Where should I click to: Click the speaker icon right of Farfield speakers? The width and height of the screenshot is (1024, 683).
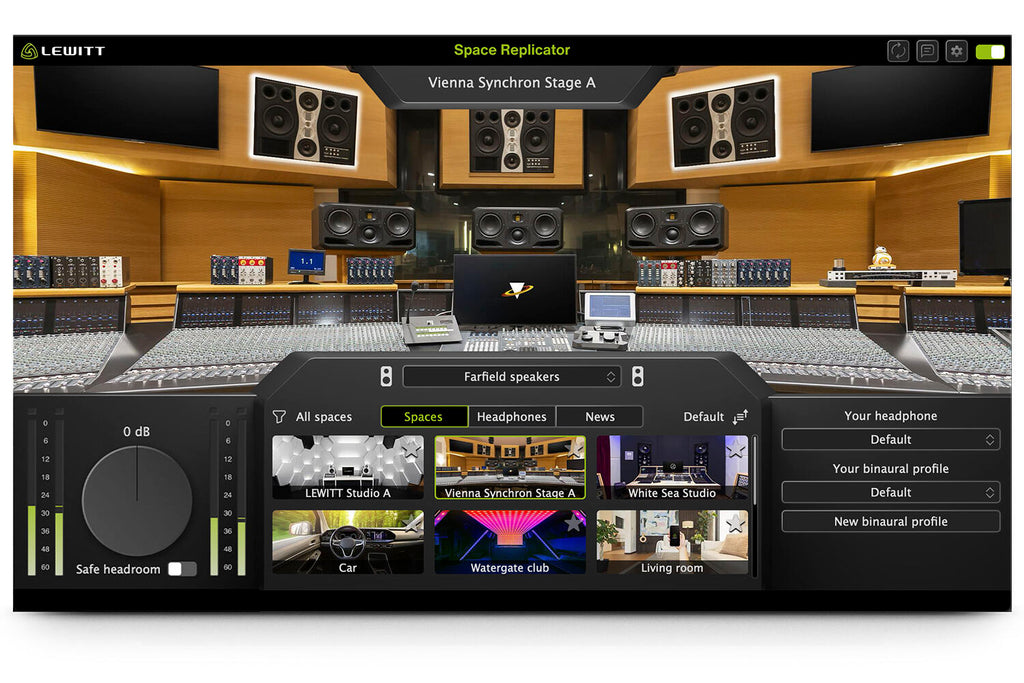point(637,377)
